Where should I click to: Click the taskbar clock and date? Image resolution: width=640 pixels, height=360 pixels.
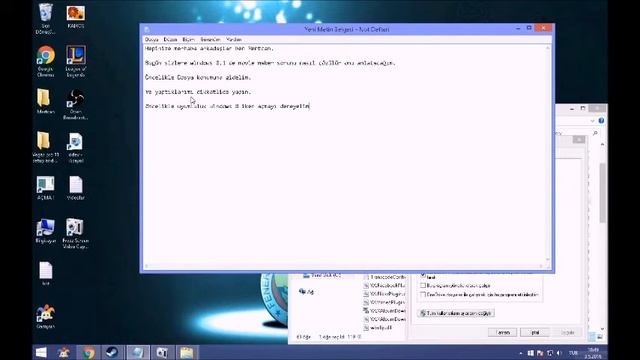[x=593, y=353]
